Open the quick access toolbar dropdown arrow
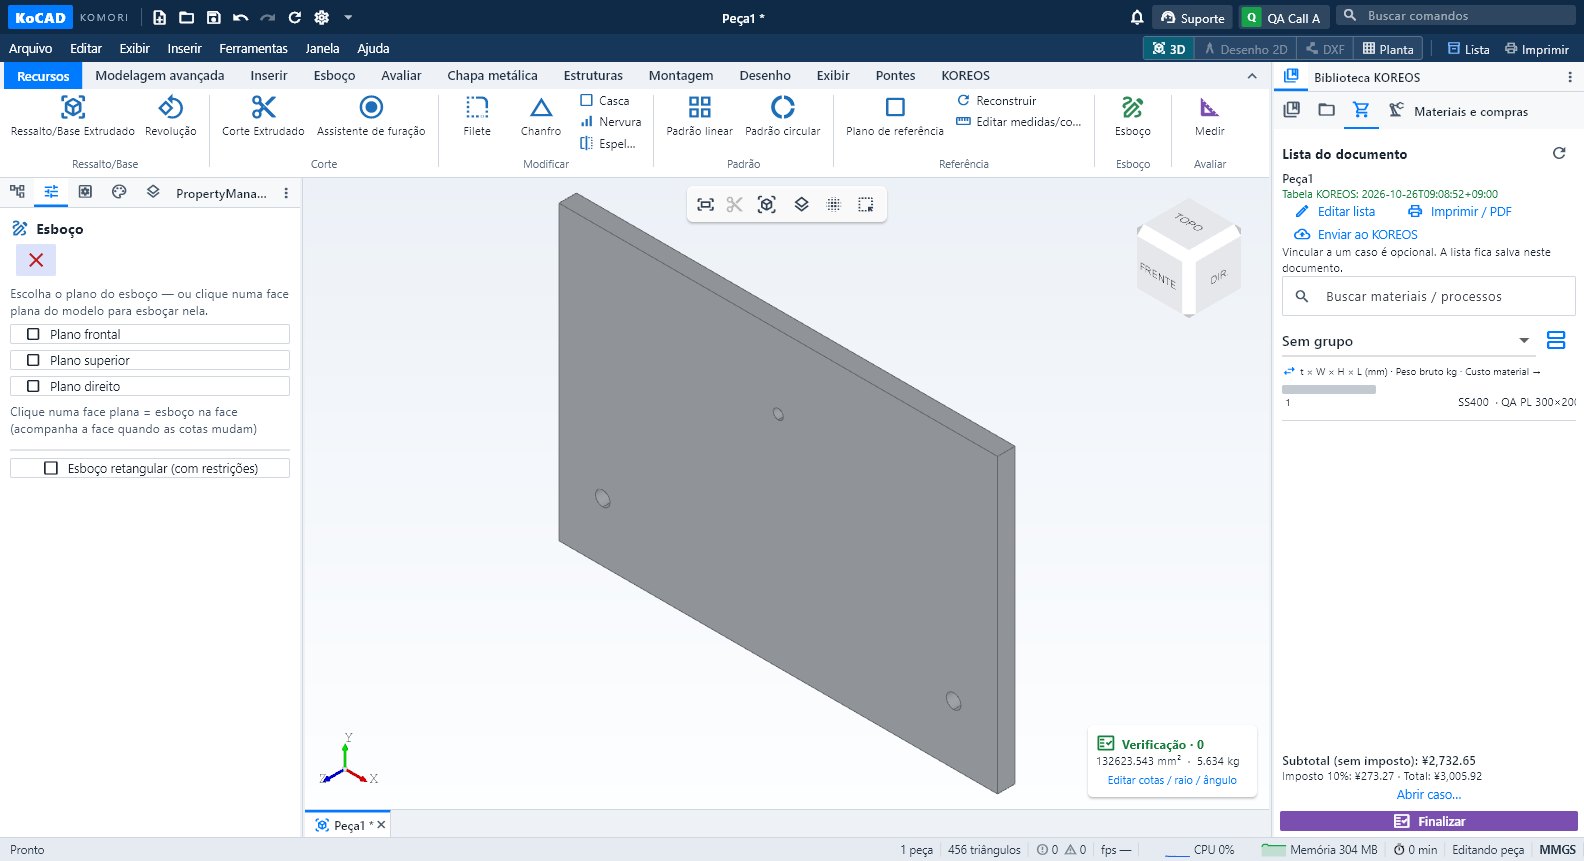1584x861 pixels. (x=348, y=17)
